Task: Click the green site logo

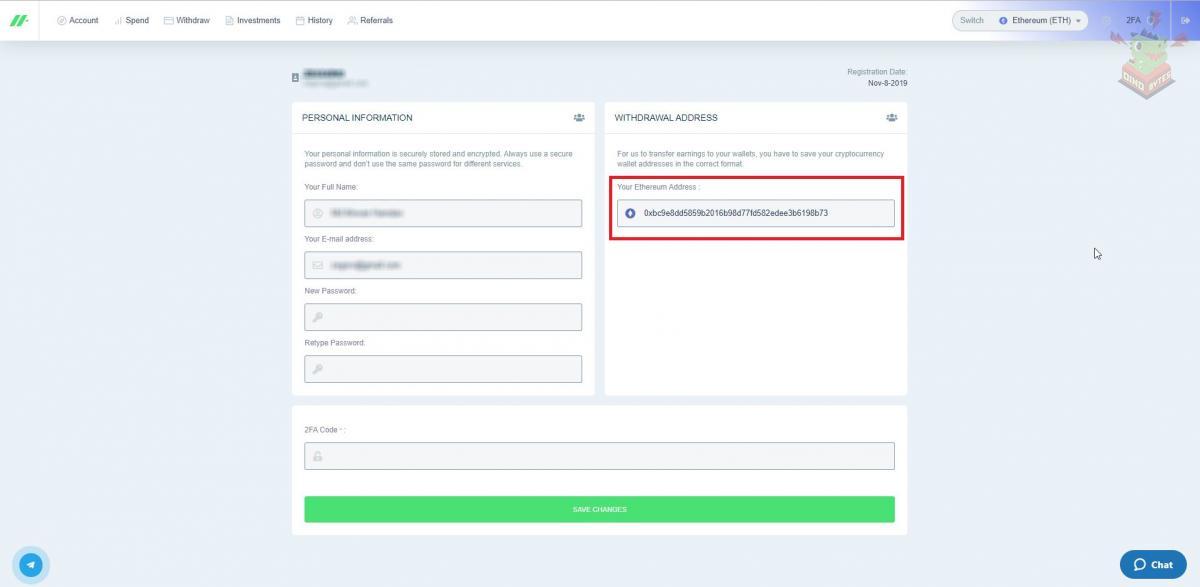Action: 19,20
